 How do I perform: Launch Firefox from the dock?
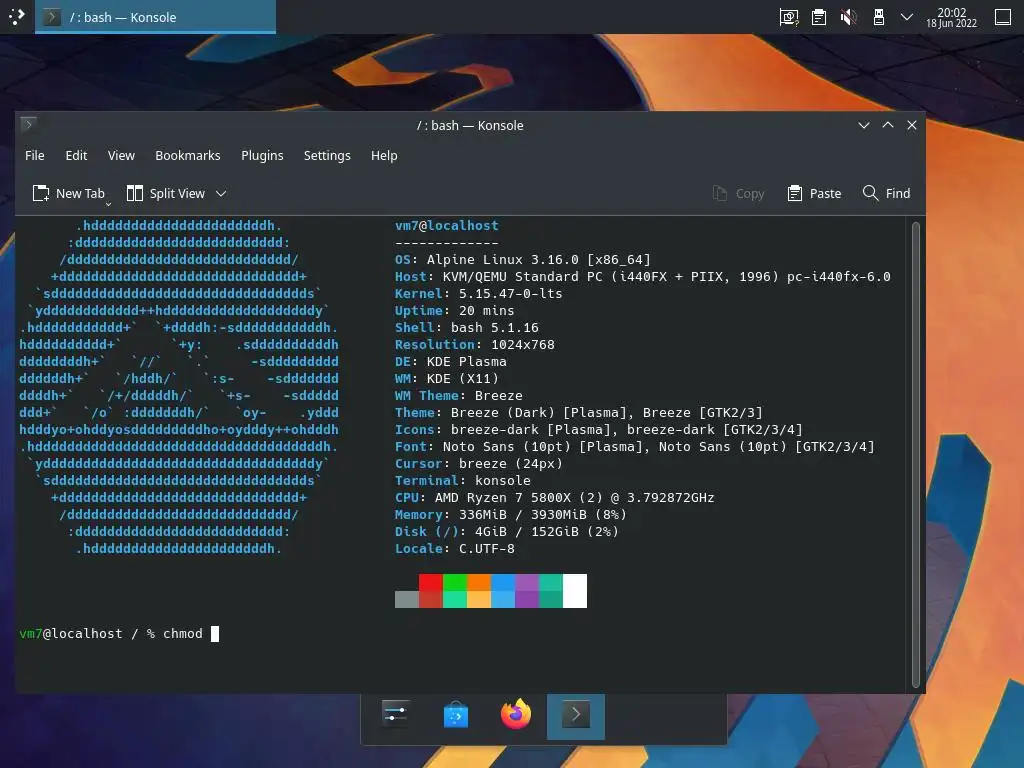pos(516,715)
